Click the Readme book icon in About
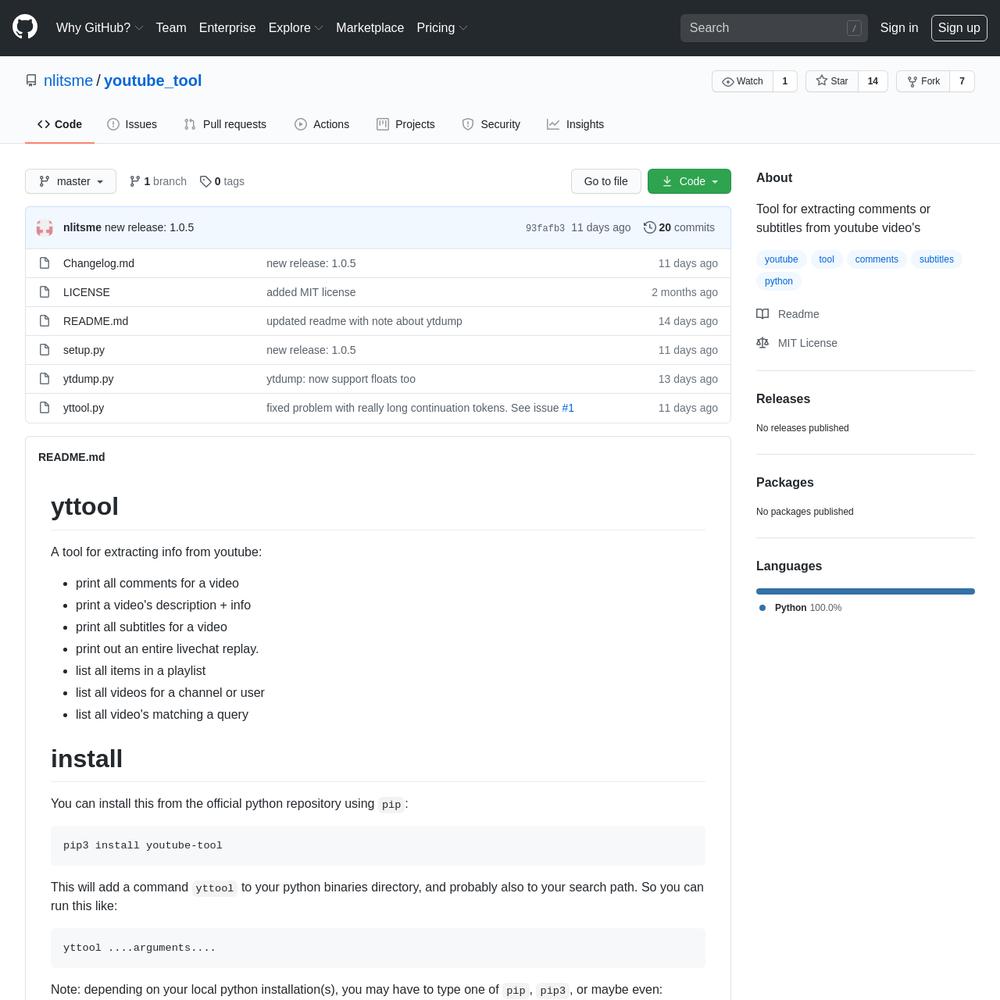This screenshot has height=1000, width=1000. [762, 314]
